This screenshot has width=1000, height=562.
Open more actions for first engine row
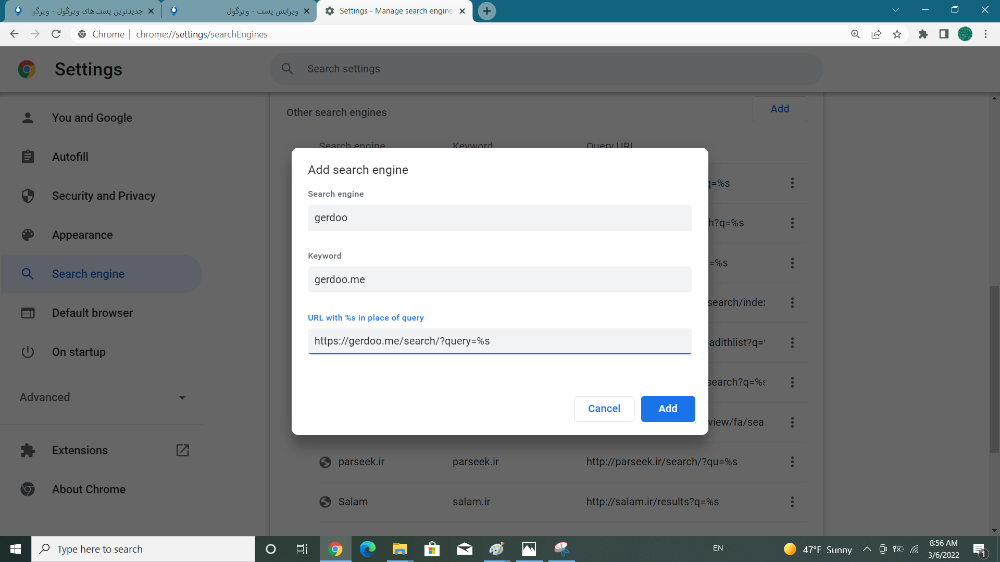(x=792, y=183)
